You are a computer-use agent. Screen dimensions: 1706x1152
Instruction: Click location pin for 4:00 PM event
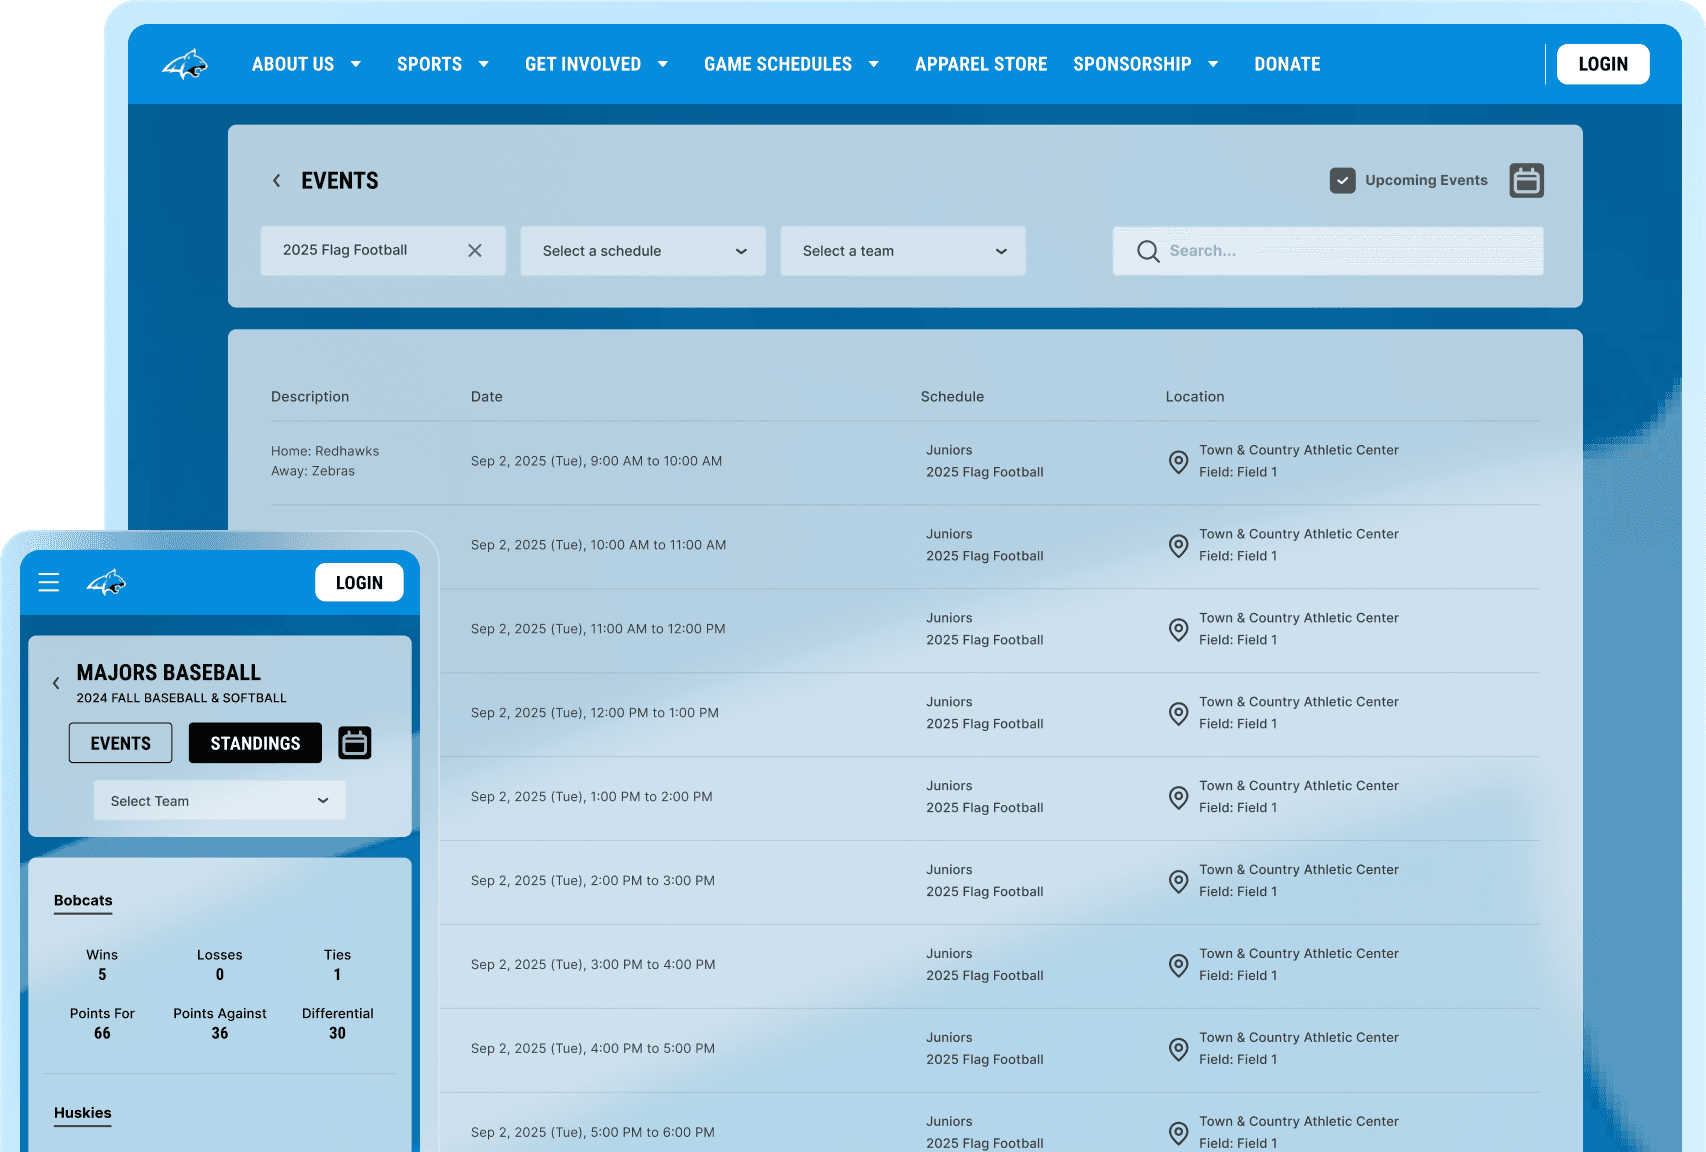point(1179,1050)
